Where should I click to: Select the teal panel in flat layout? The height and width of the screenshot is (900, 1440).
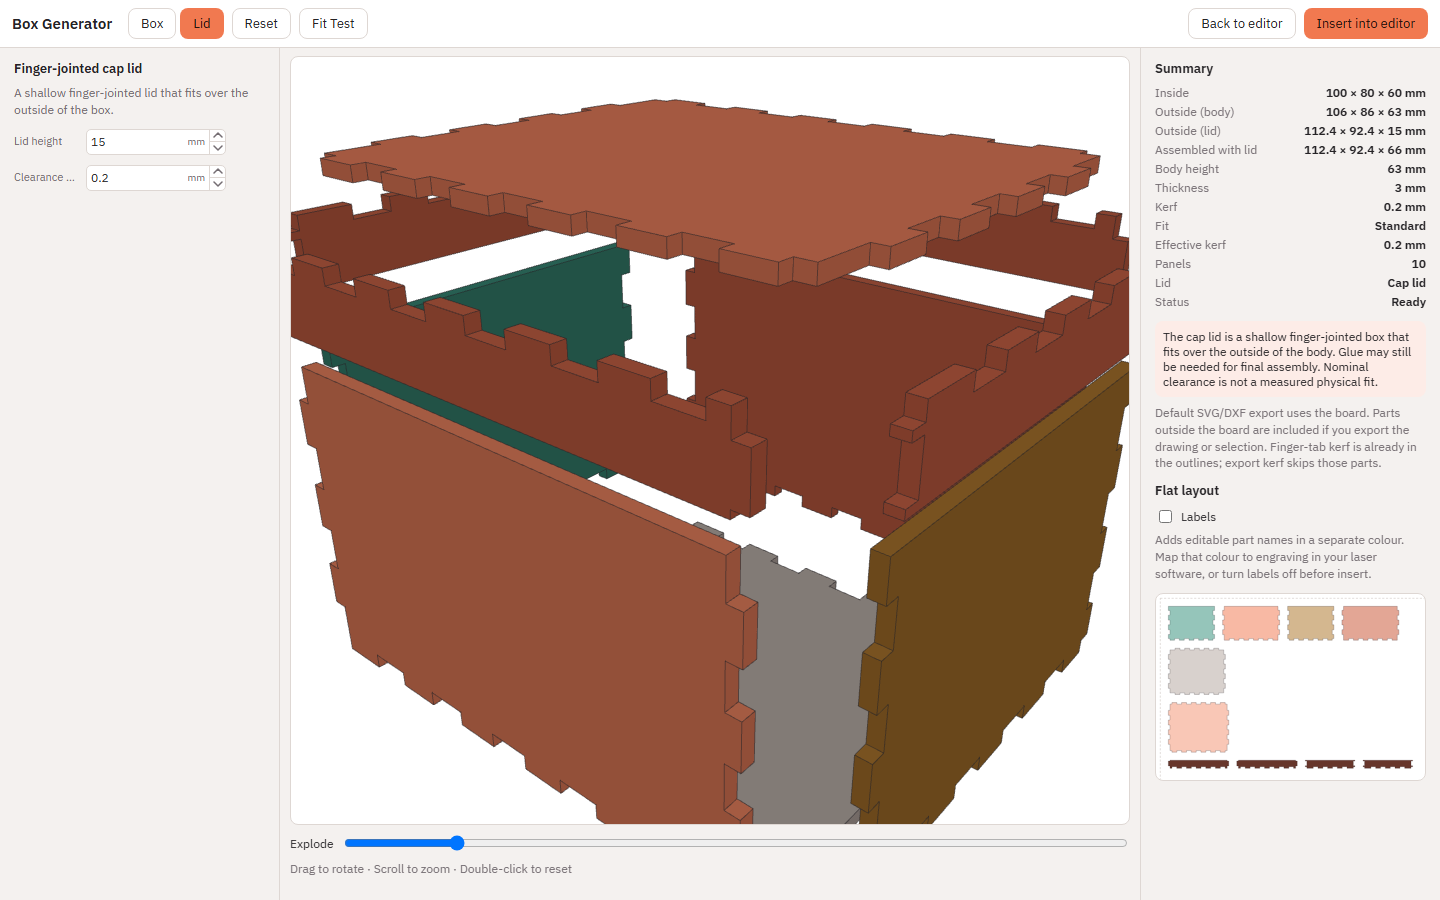coord(1191,623)
